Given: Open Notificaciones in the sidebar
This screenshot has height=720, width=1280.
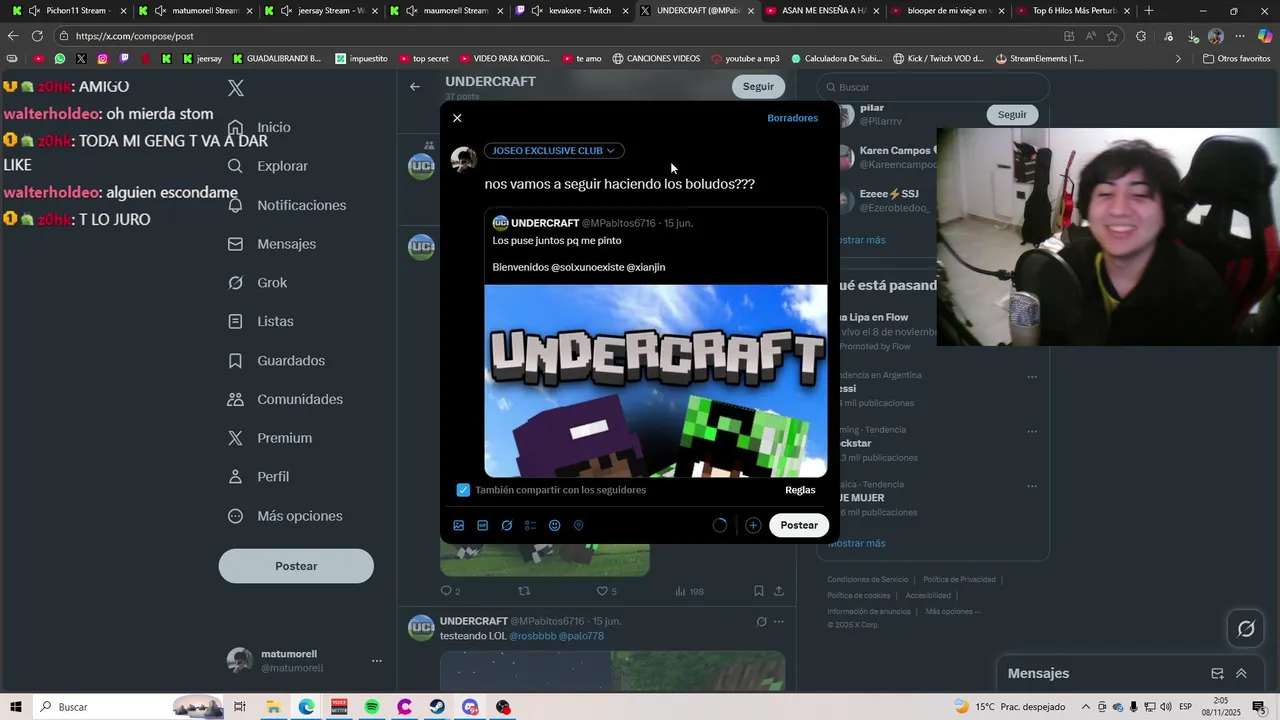Looking at the screenshot, I should (x=287, y=205).
